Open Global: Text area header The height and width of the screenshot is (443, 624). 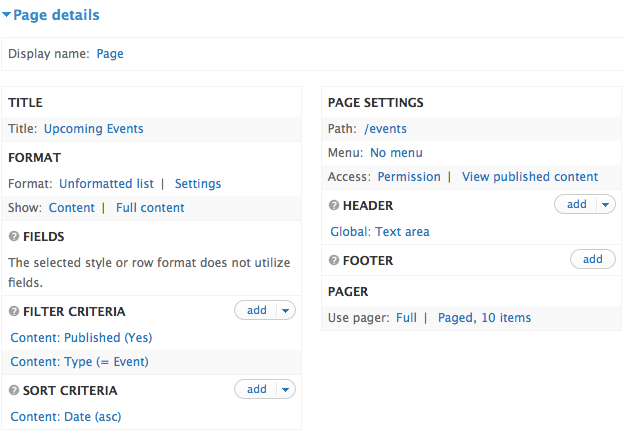(x=380, y=232)
